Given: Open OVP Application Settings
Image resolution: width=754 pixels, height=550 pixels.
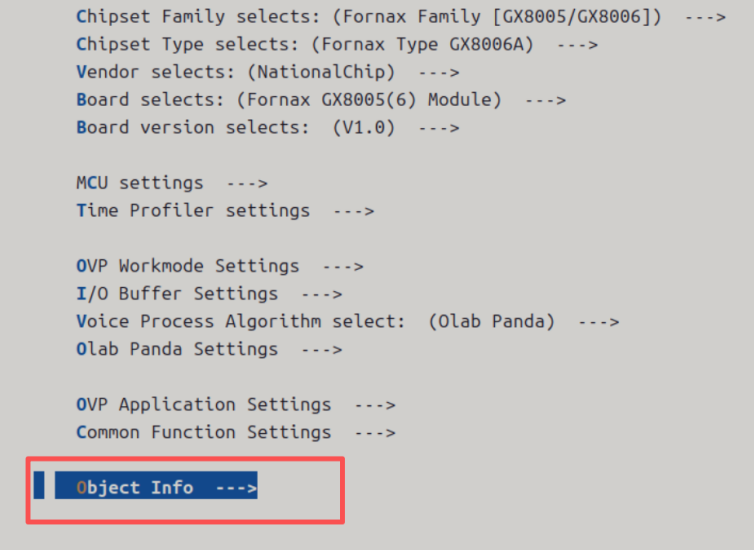Looking at the screenshot, I should (236, 405).
